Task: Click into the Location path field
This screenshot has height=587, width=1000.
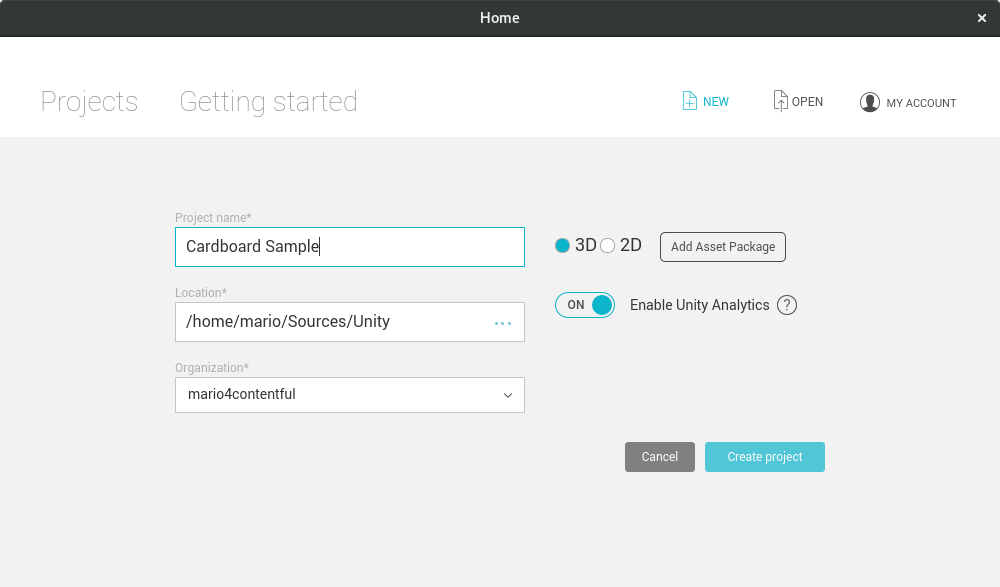Action: click(x=330, y=322)
